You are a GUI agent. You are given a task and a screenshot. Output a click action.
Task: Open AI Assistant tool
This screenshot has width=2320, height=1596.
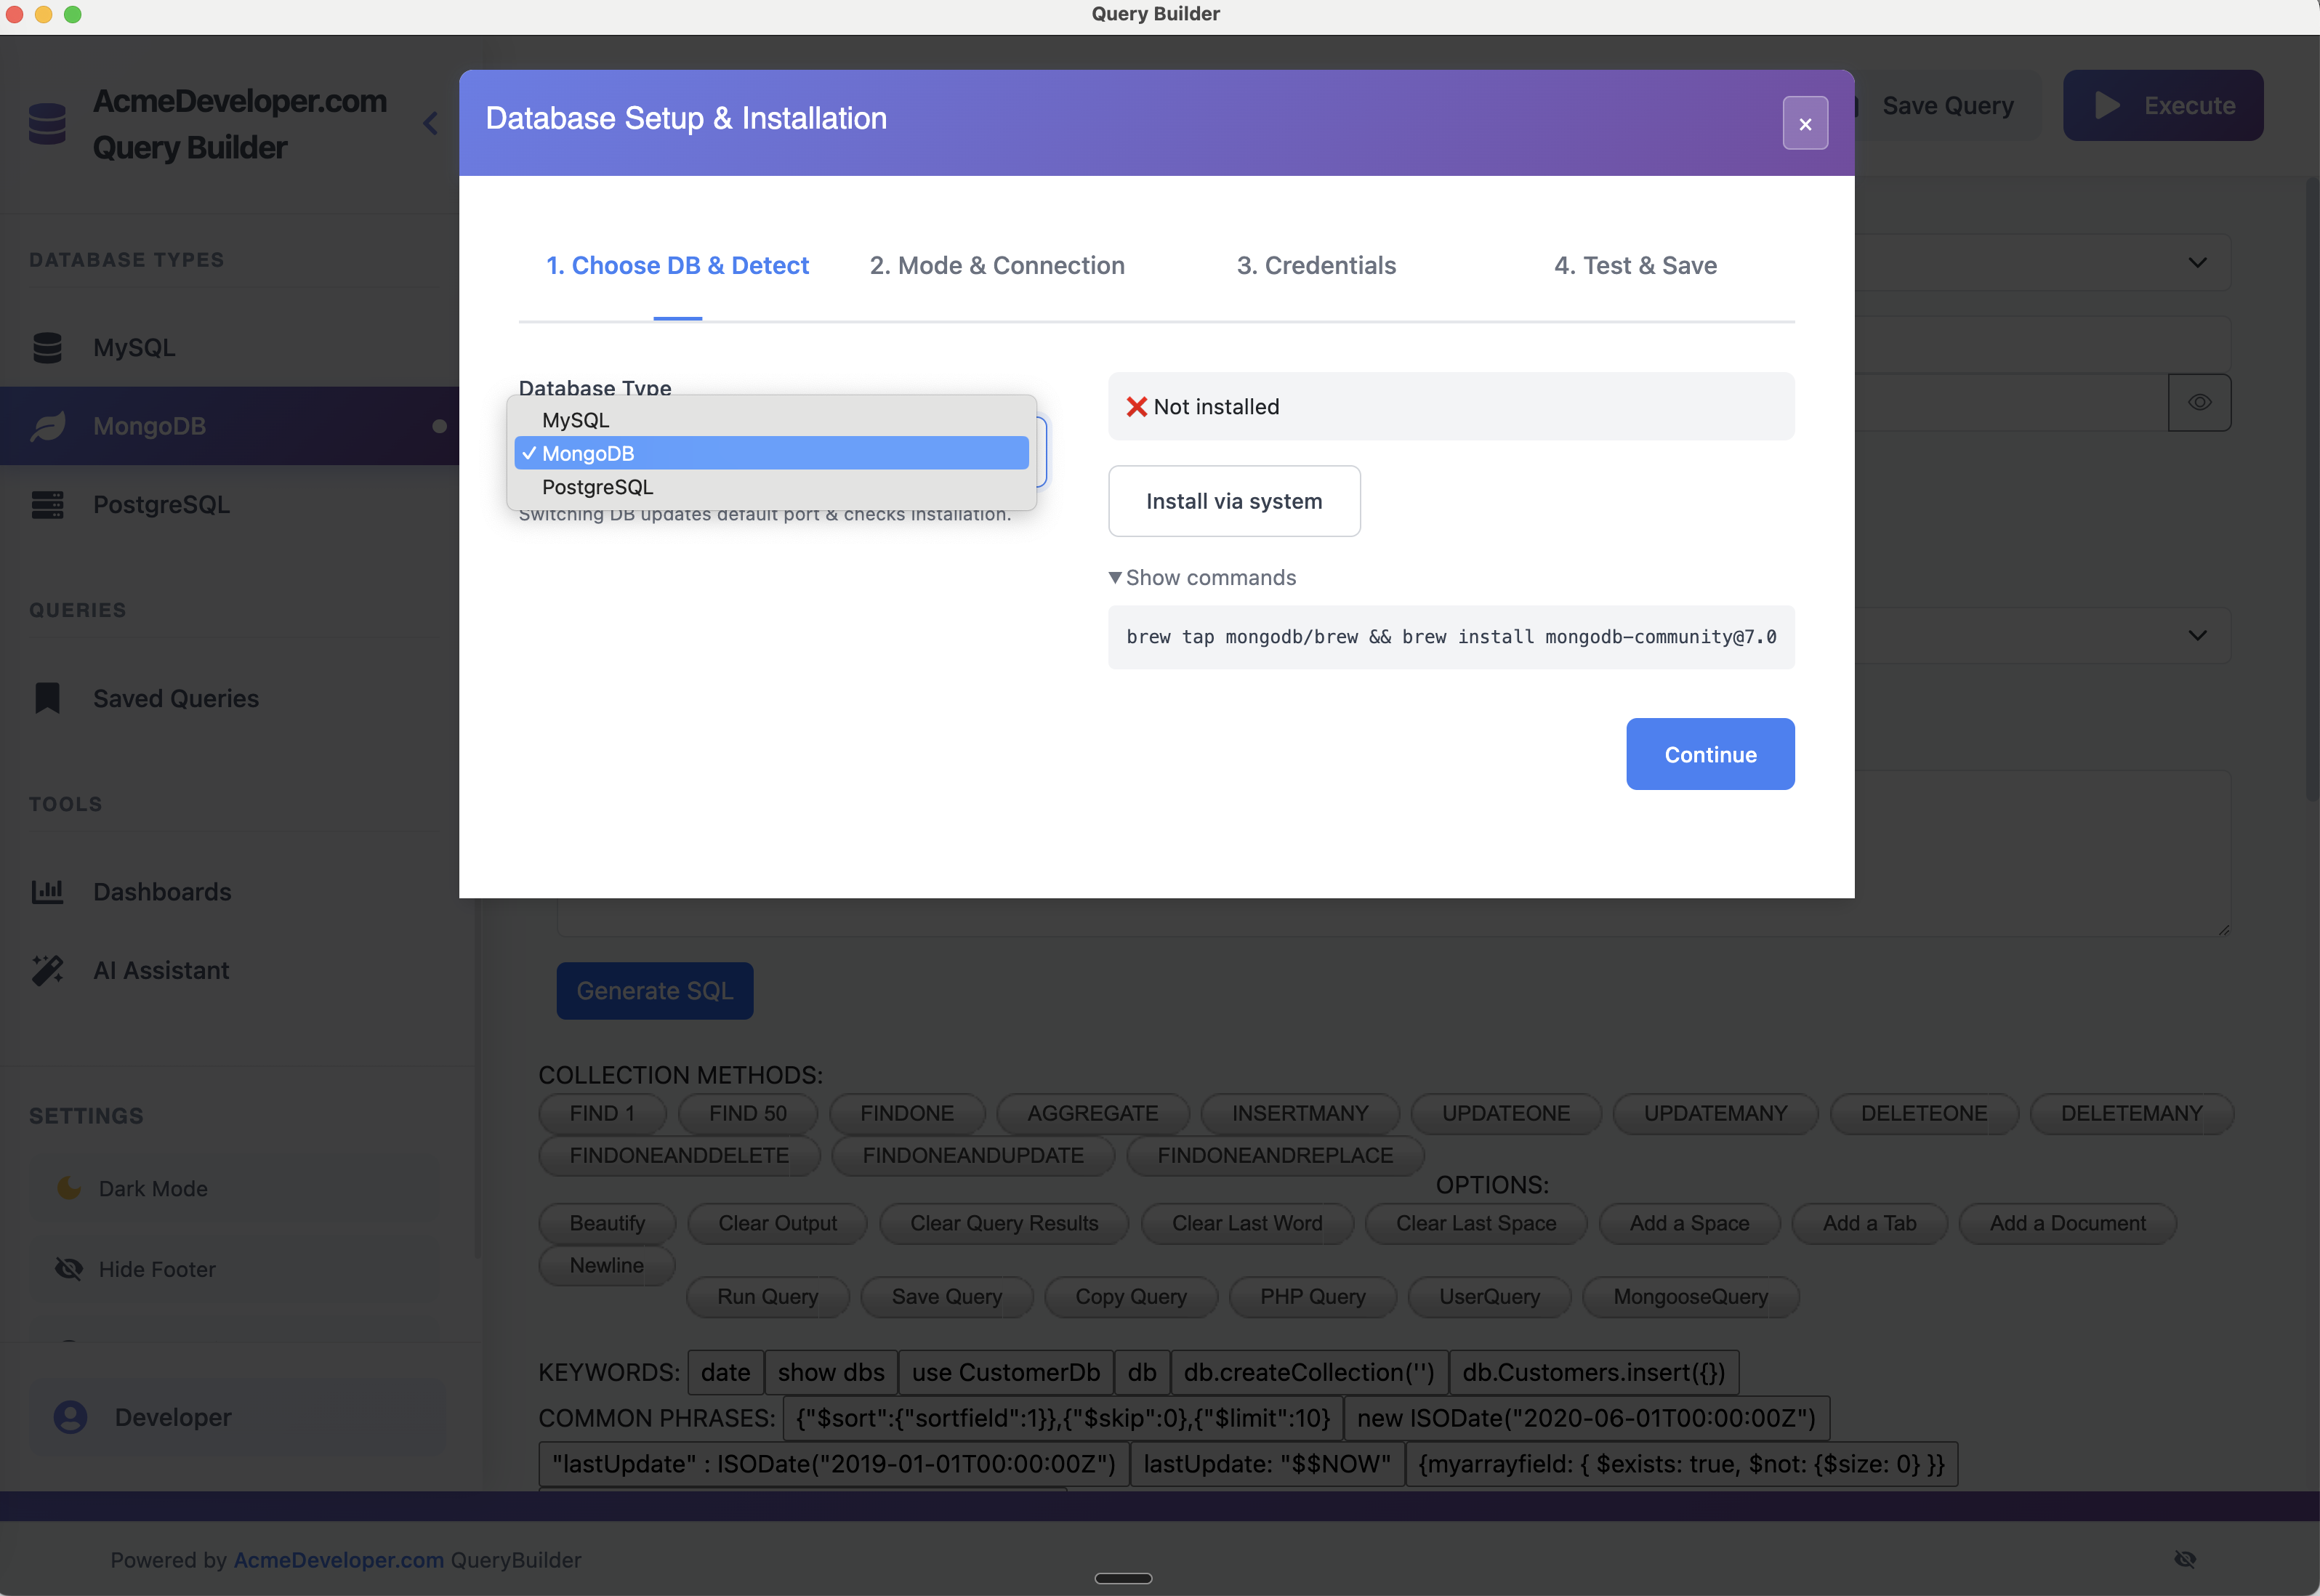pos(230,970)
